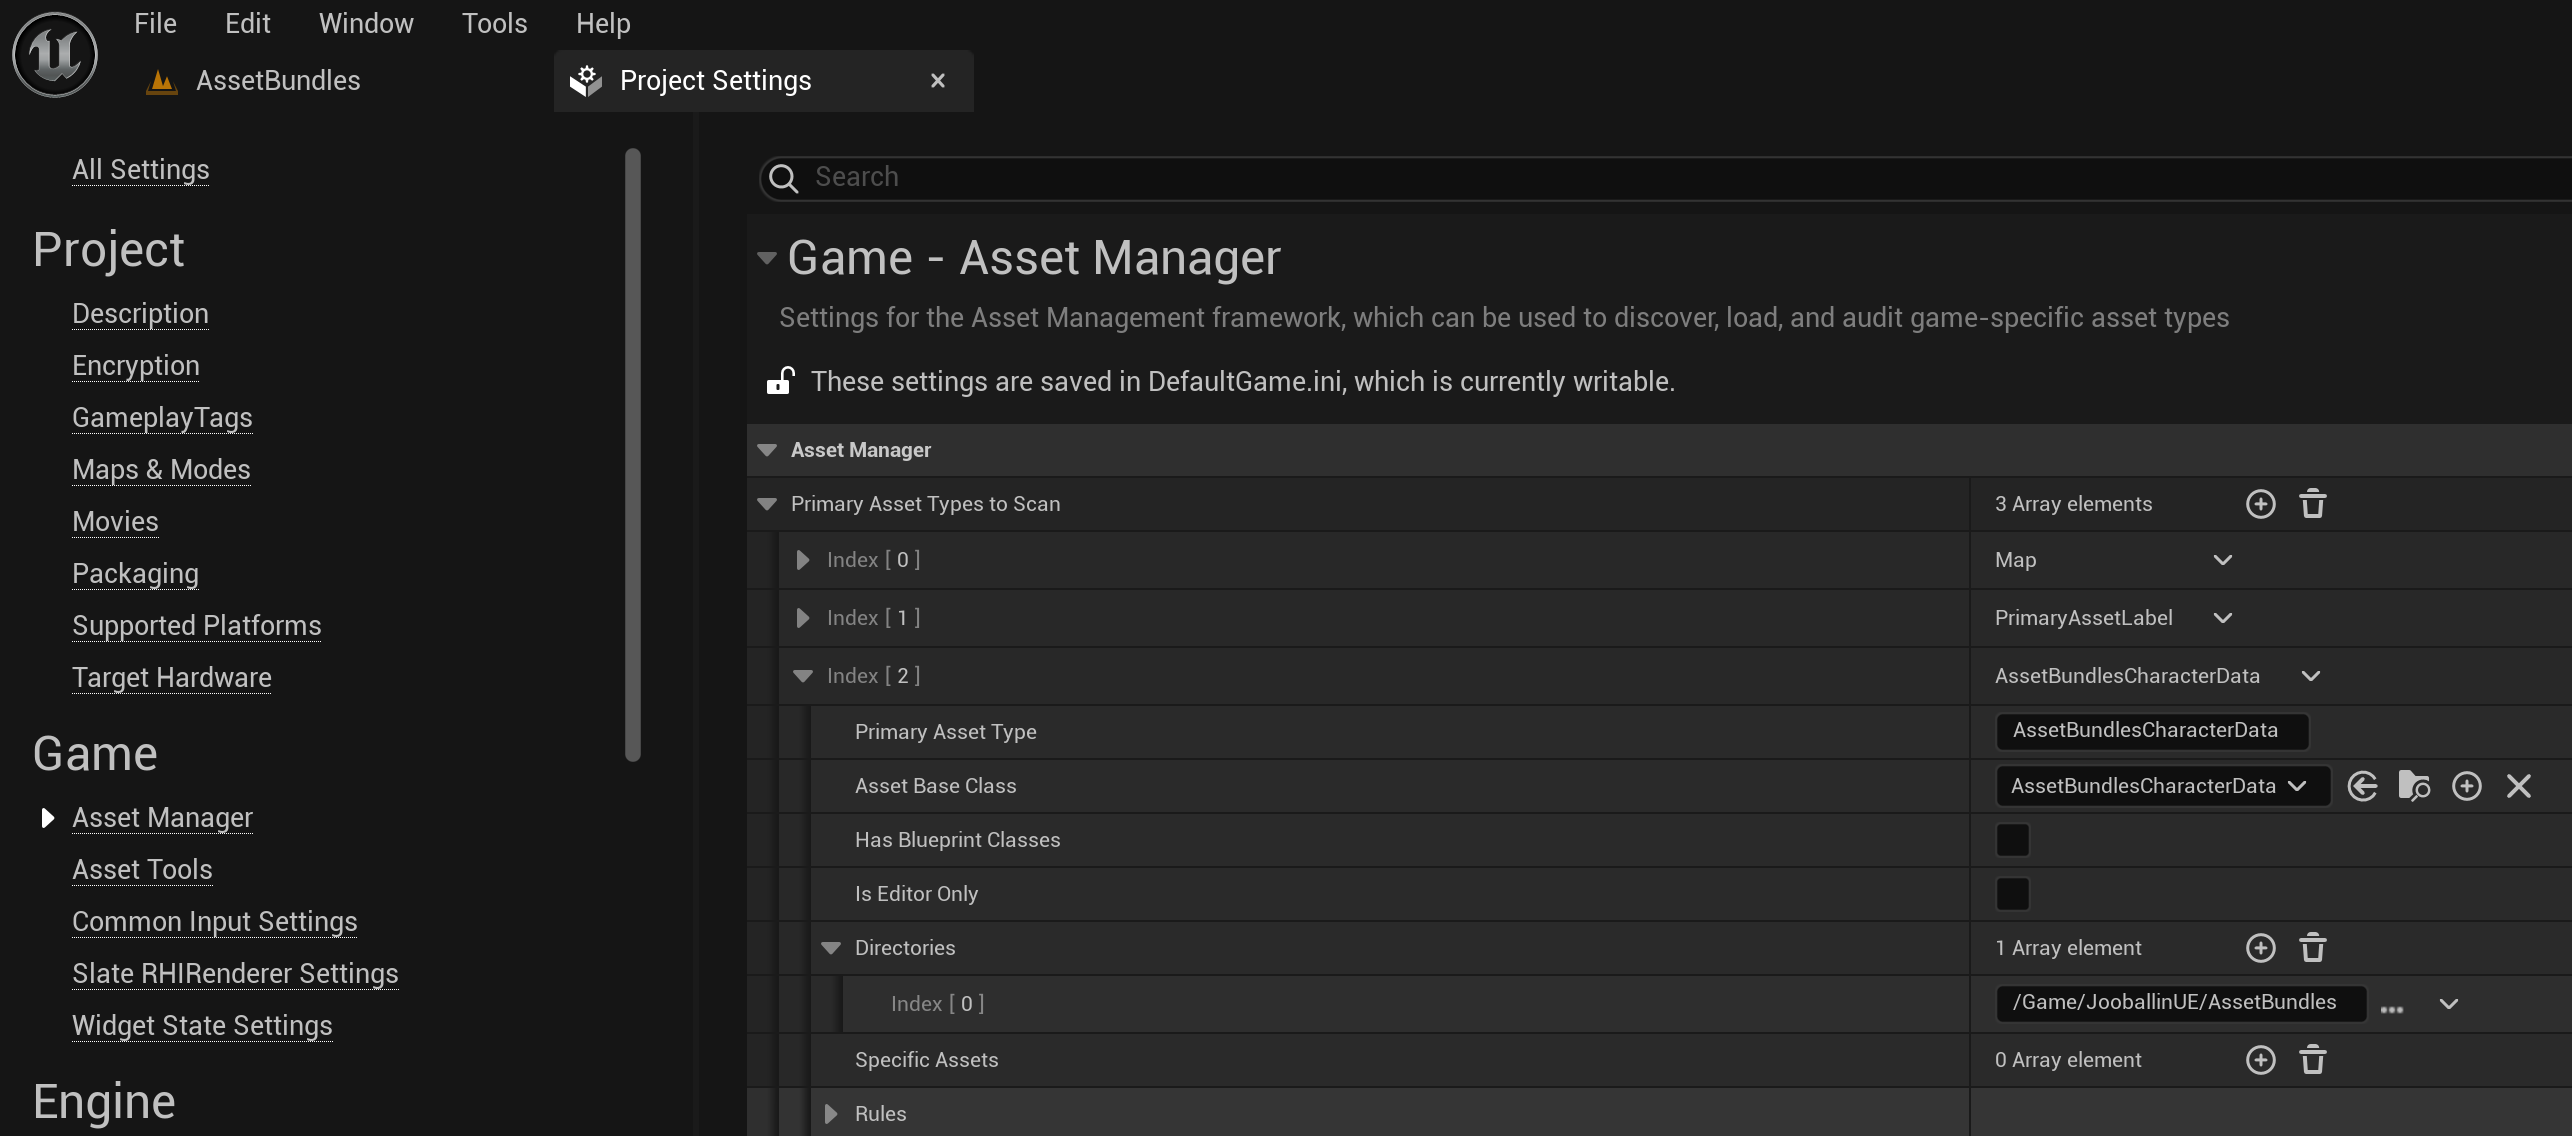This screenshot has width=2572, height=1136.
Task: Check the lock state of DefaultGame.ini settings
Action: (x=779, y=381)
